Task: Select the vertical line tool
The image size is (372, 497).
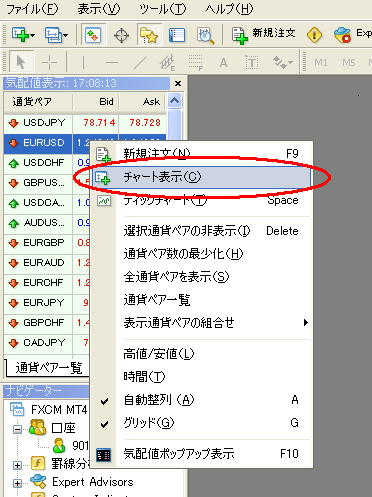Action: 83,62
